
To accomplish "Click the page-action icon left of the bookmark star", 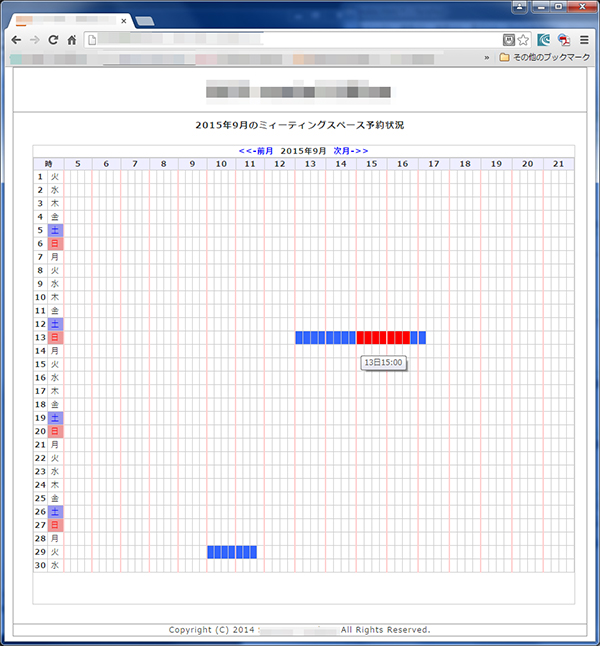I will click(508, 40).
